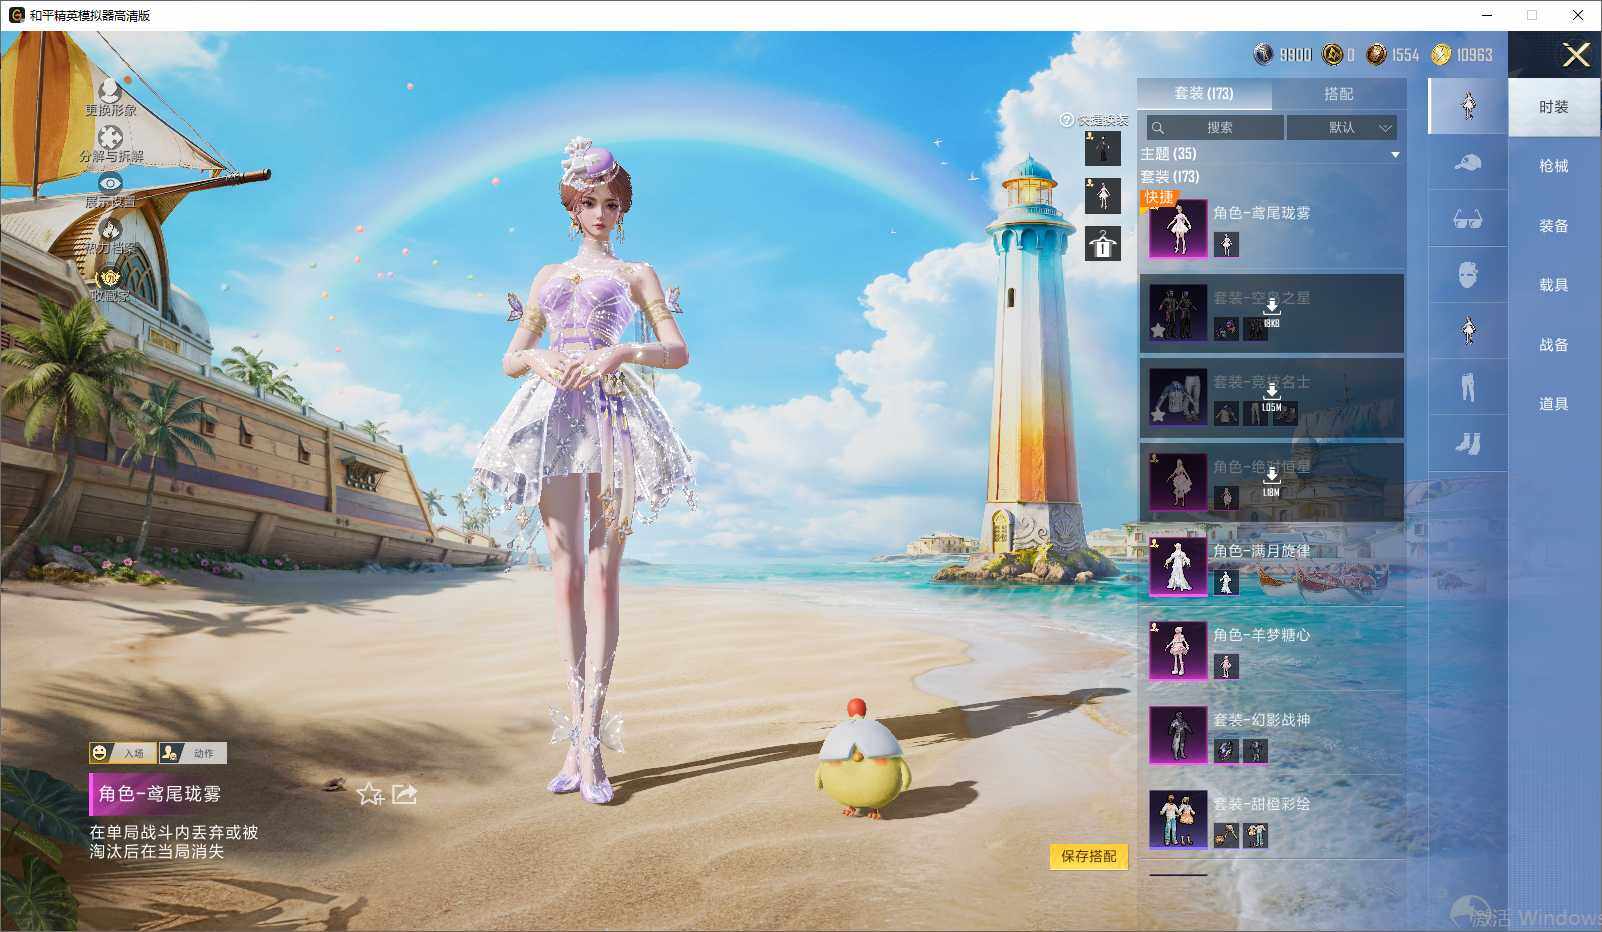Viewport: 1602px width, 932px height.
Task: Switch to the 套装 (173) tab
Action: pos(1204,93)
